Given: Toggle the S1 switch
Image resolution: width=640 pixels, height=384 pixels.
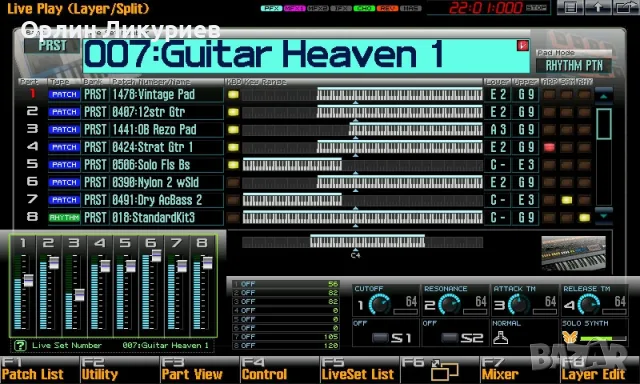Looking at the screenshot, I should 379,338.
